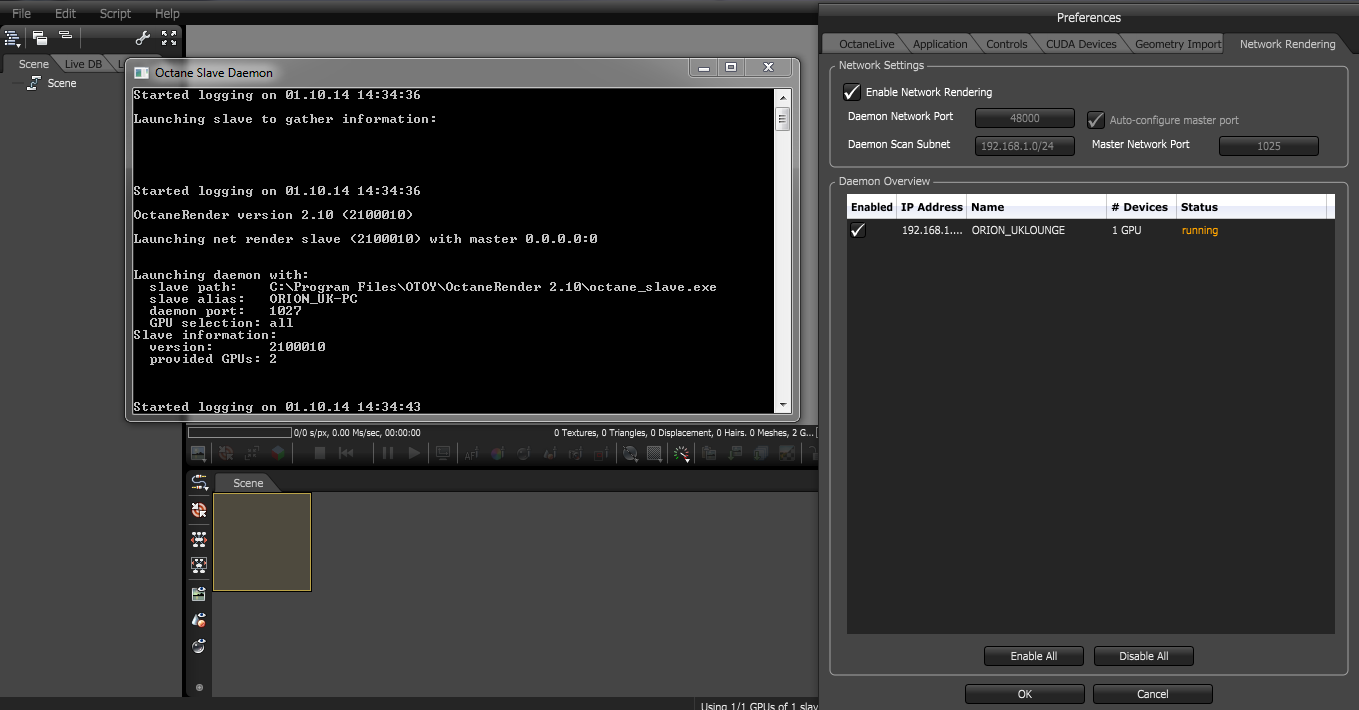Open the wire style dropdown in node graph toolbar
The width and height of the screenshot is (1359, 710).
pyautogui.click(x=200, y=483)
